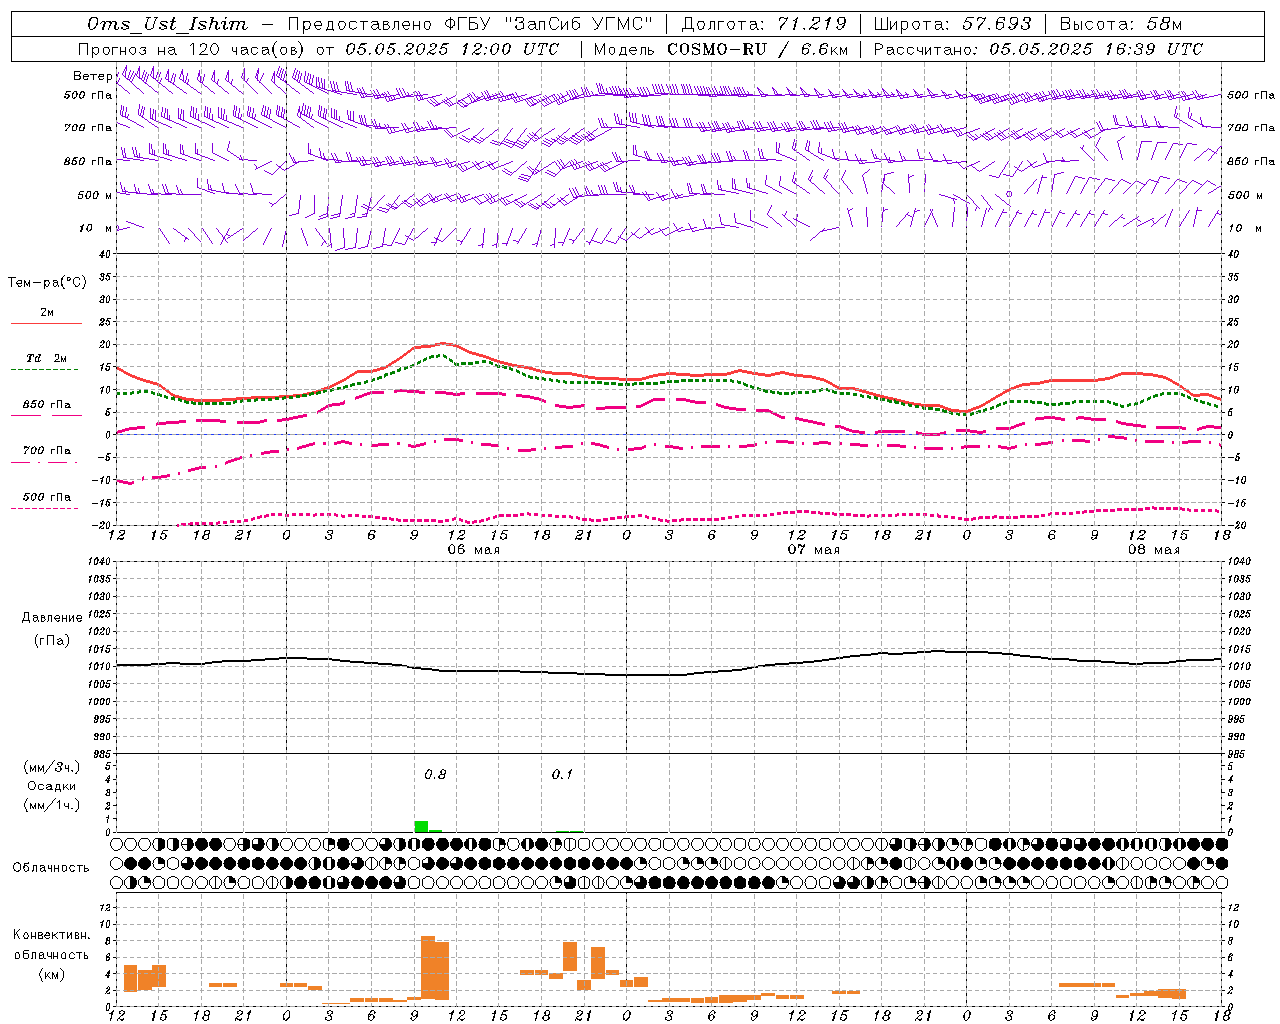Click the 500 гПа temperature legend entry

[46, 497]
